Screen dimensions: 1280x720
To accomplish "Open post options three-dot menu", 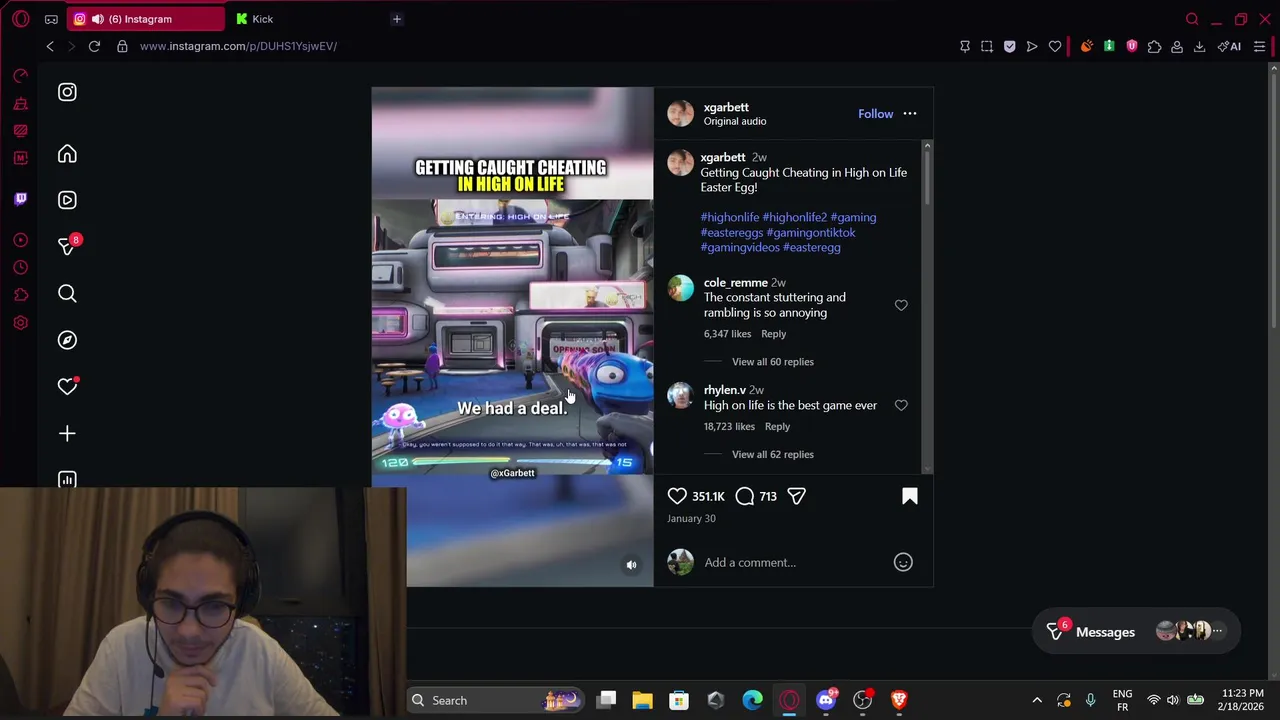I will (x=910, y=114).
